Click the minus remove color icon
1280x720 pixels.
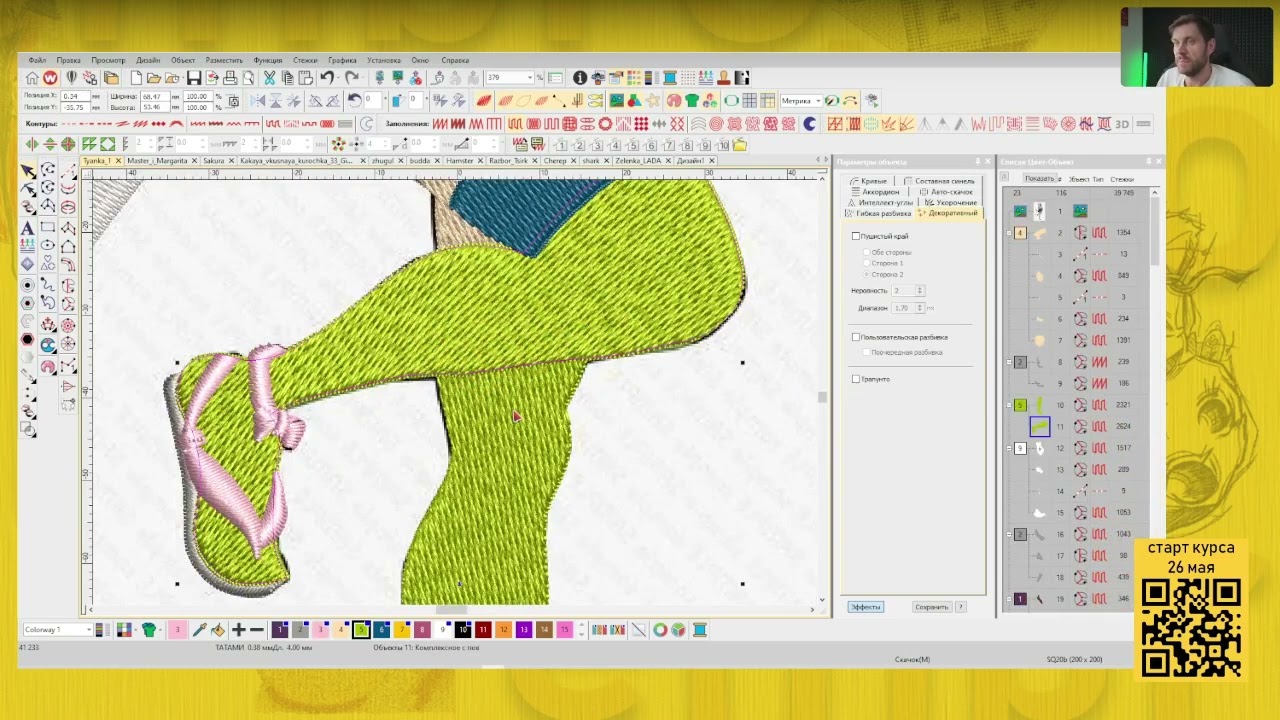(x=257, y=630)
